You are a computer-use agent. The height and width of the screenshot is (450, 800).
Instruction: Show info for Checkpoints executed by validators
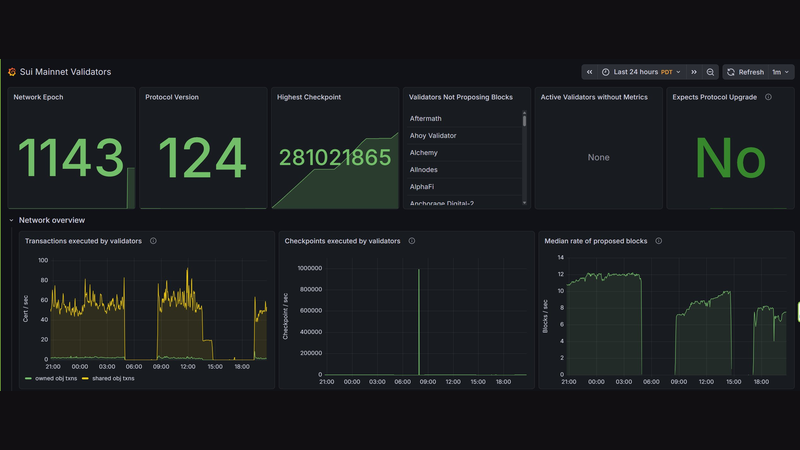pos(412,241)
